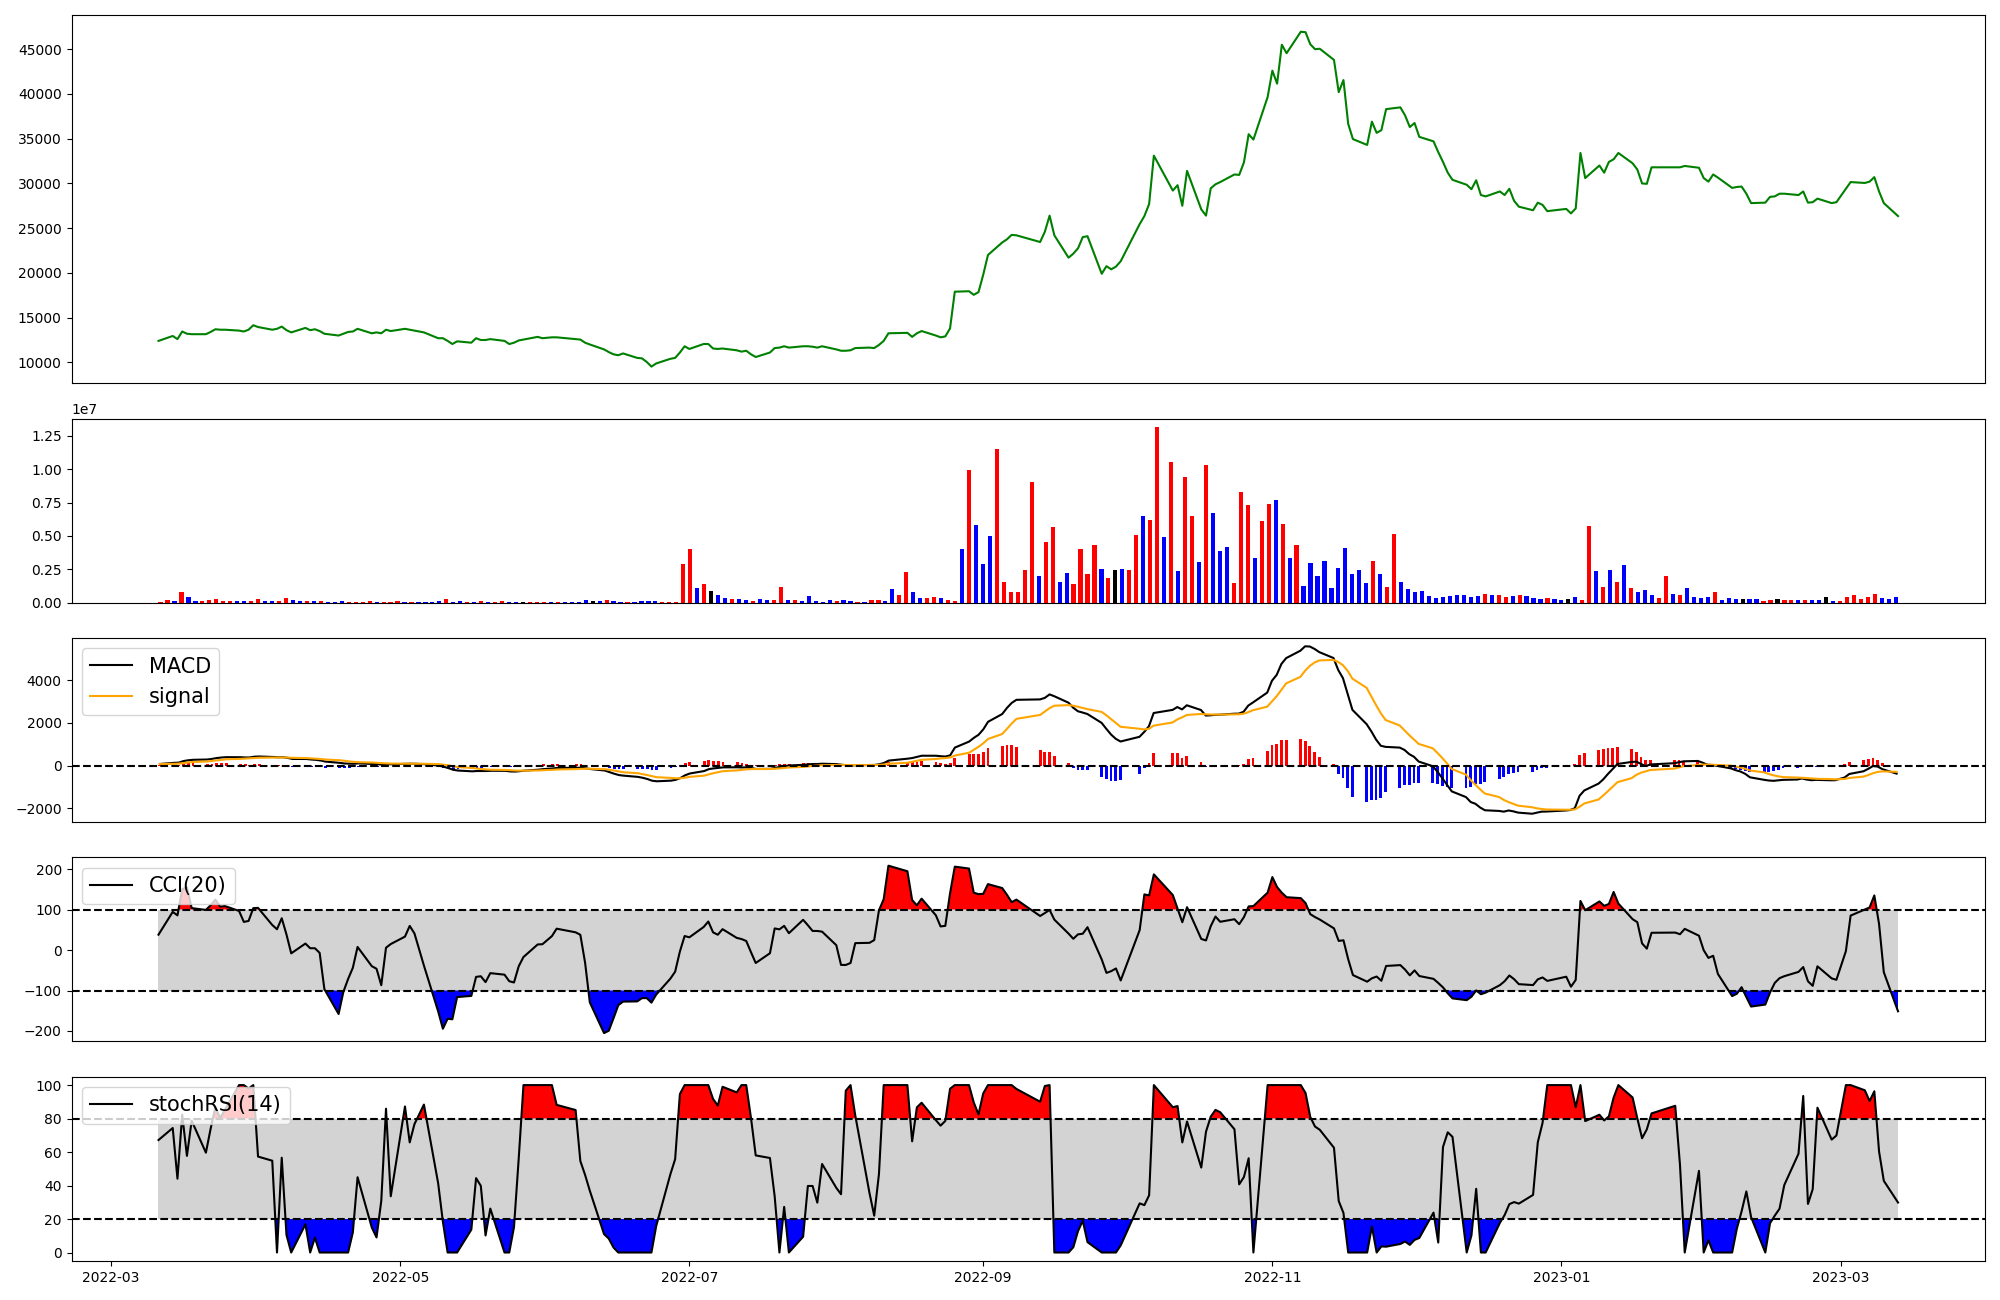Click the stochRSI(14) legend label
Screen dimensions: 2000x1300
coord(214,1105)
